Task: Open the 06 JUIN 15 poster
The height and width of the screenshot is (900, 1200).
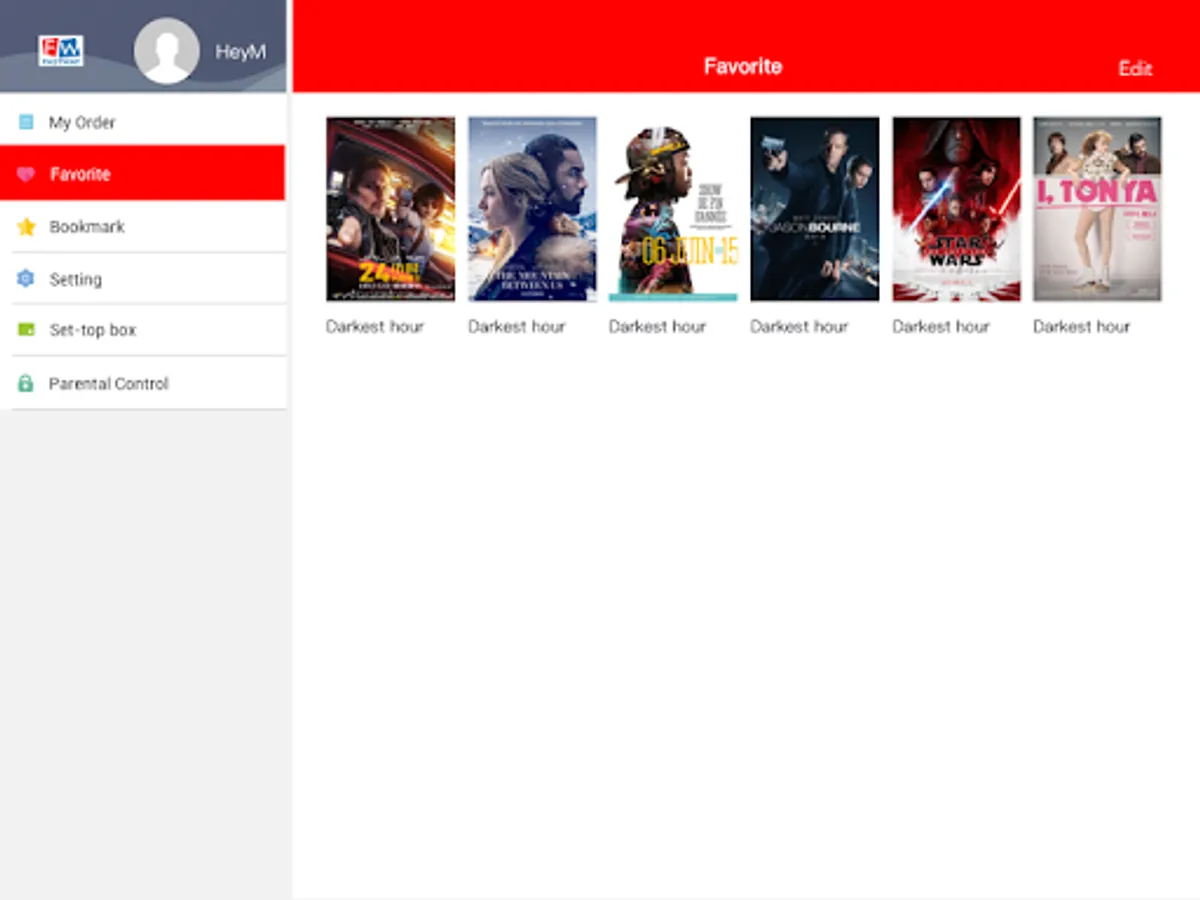Action: pyautogui.click(x=673, y=209)
